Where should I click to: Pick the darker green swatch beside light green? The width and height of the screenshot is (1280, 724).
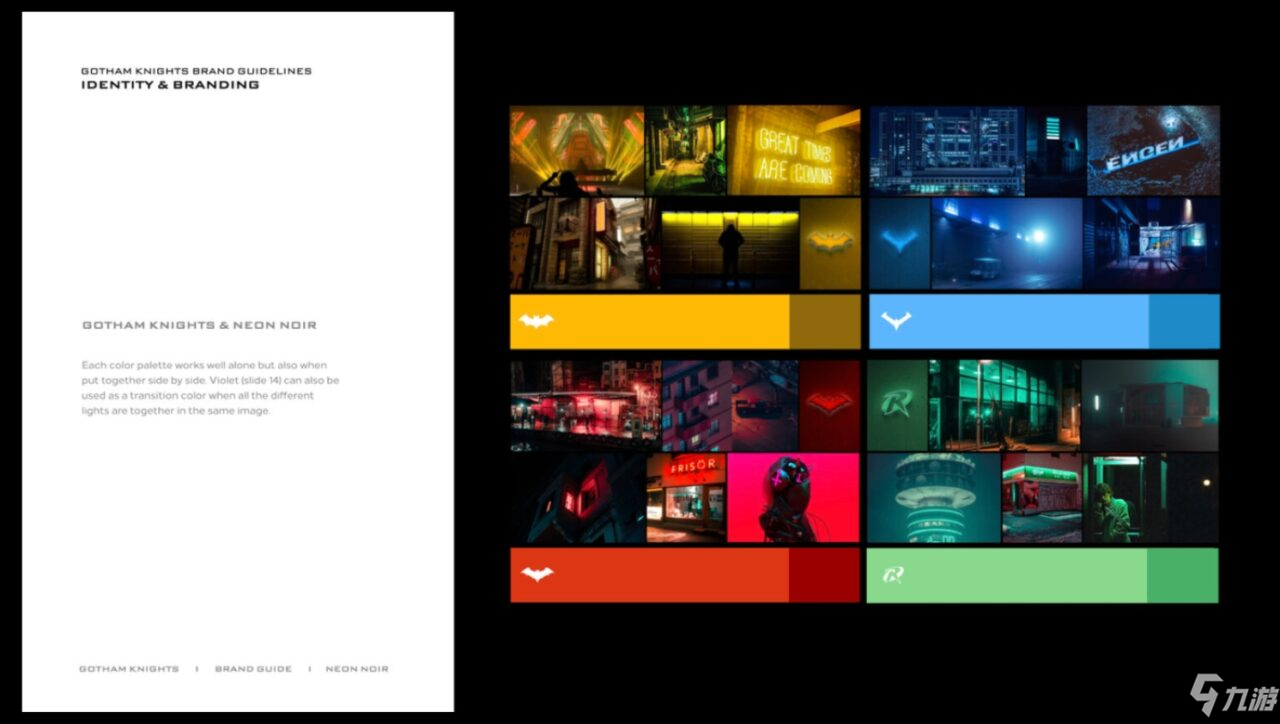tap(1183, 575)
